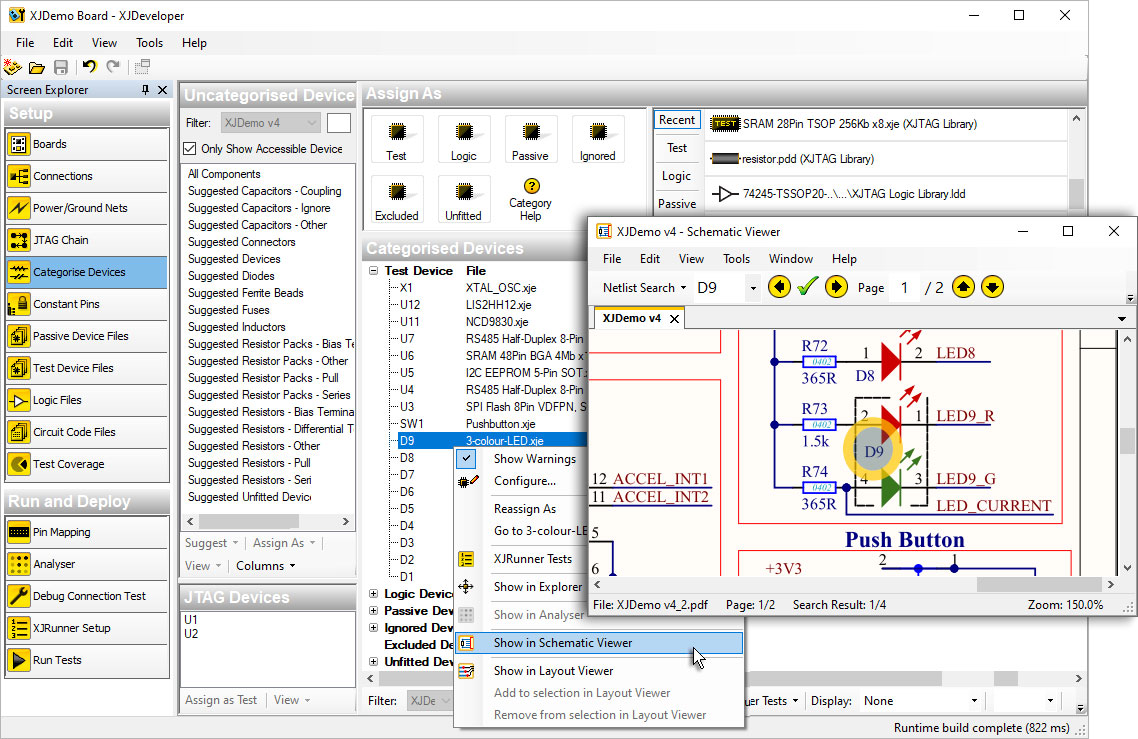This screenshot has width=1138, height=739.
Task: Pin the Screen Explorer panel
Action: [145, 89]
